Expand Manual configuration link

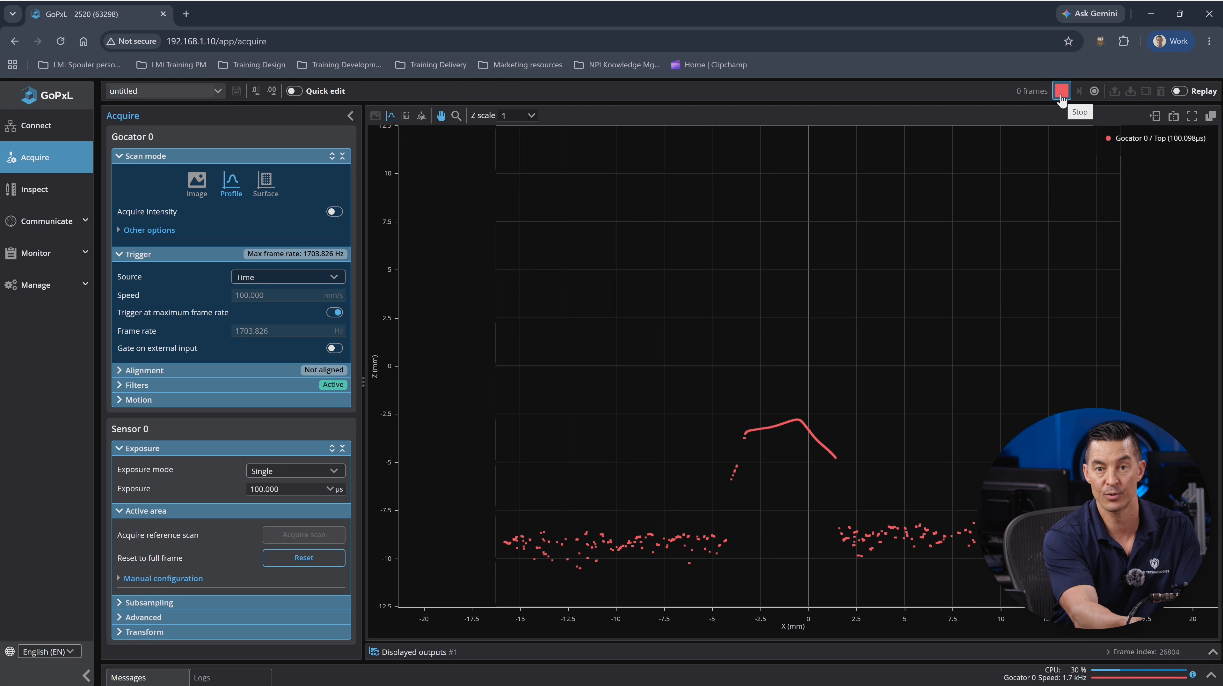tap(163, 579)
